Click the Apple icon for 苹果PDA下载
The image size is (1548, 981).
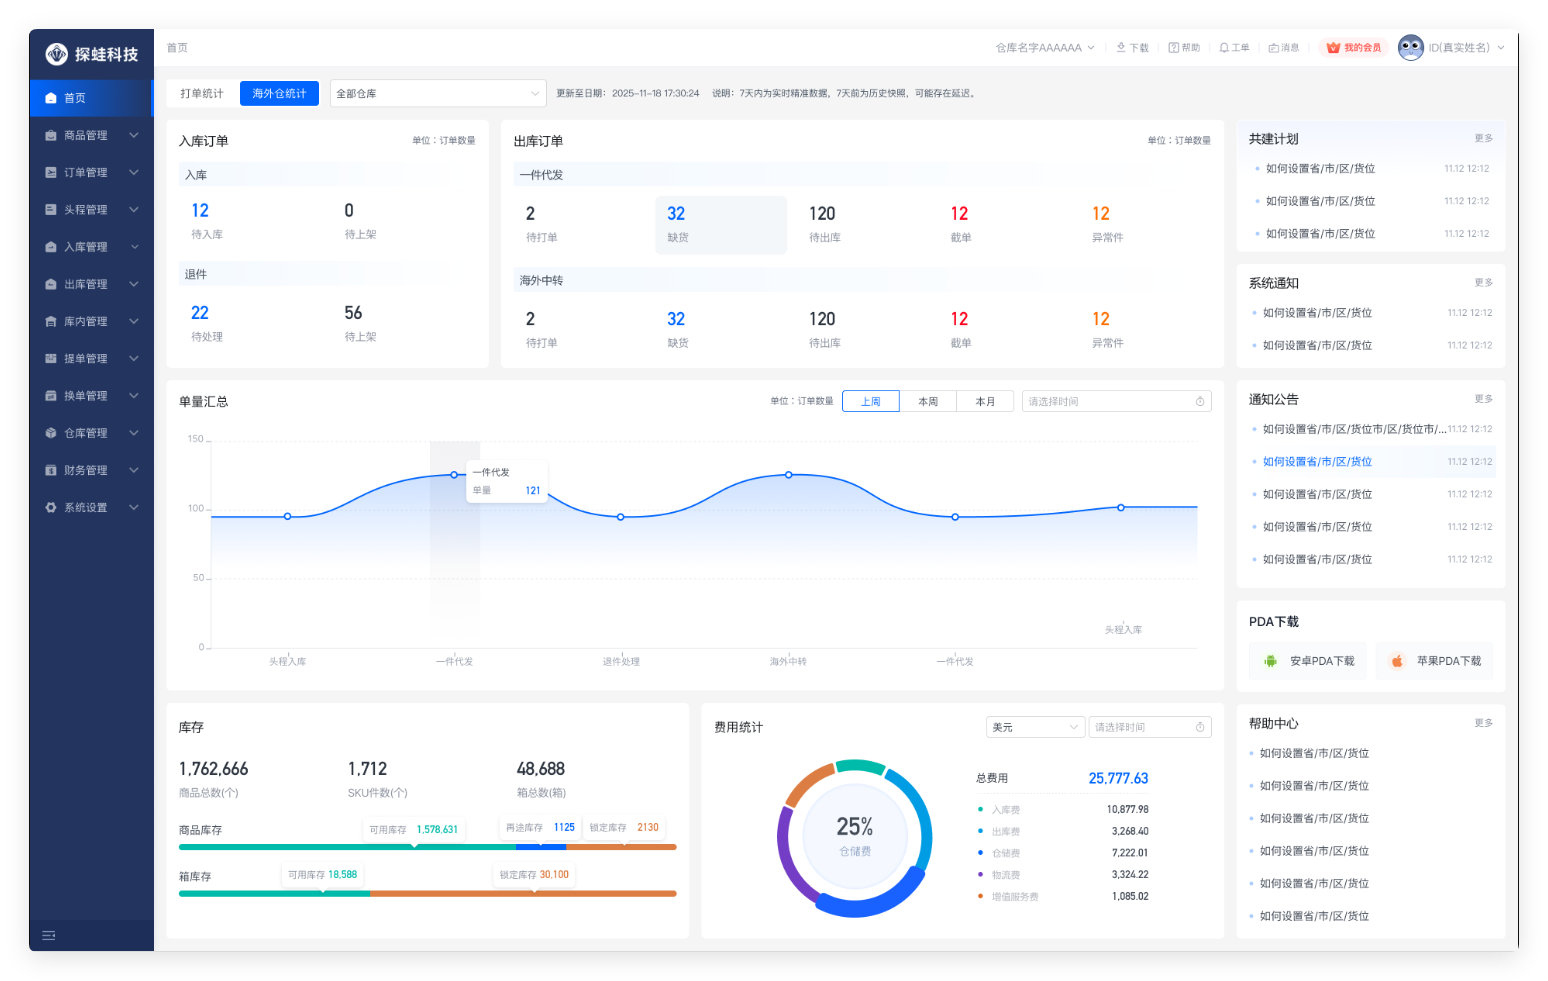point(1398,661)
